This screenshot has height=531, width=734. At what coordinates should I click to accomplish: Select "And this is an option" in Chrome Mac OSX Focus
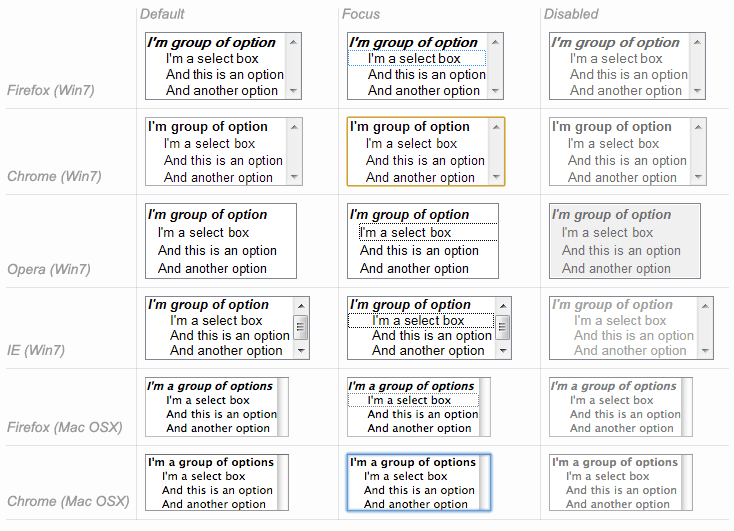point(419,491)
